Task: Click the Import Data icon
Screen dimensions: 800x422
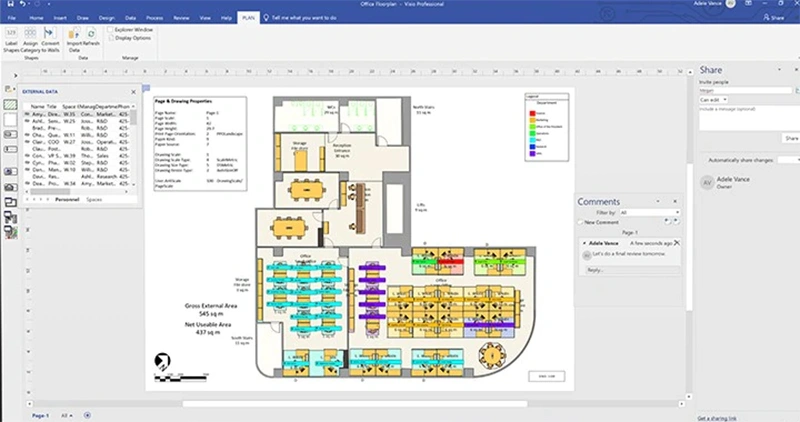Action: 72,36
